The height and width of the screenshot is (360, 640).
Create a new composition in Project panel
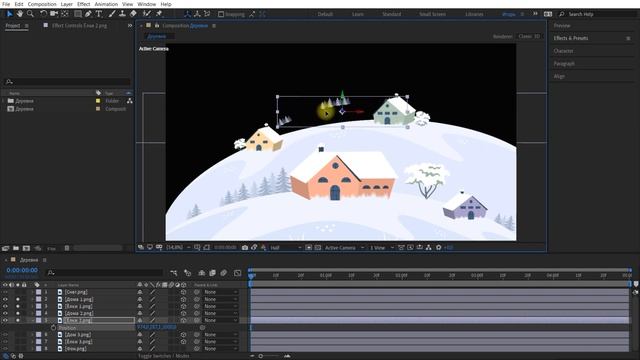26,248
